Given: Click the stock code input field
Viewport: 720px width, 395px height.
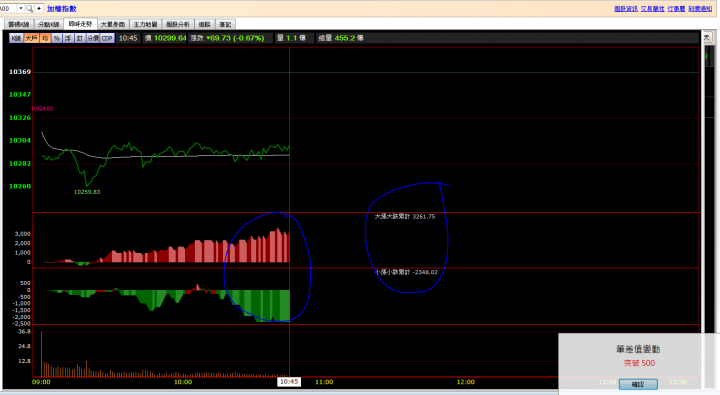Looking at the screenshot, I should tap(8, 8).
